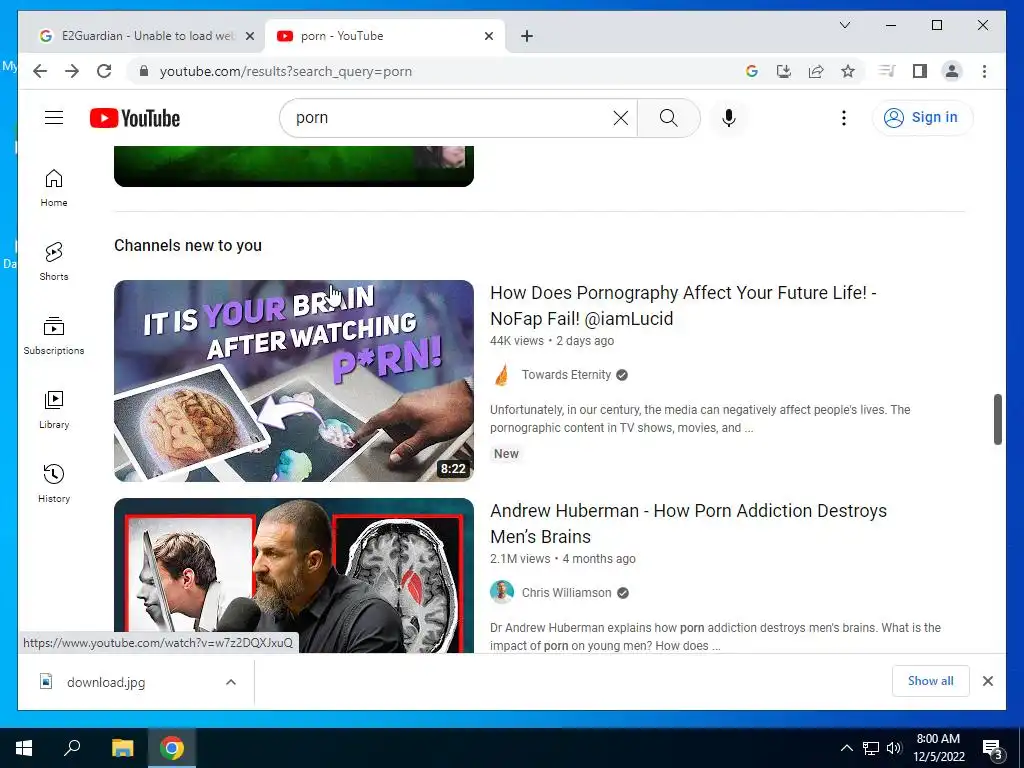Sign in to YouTube

point(922,118)
